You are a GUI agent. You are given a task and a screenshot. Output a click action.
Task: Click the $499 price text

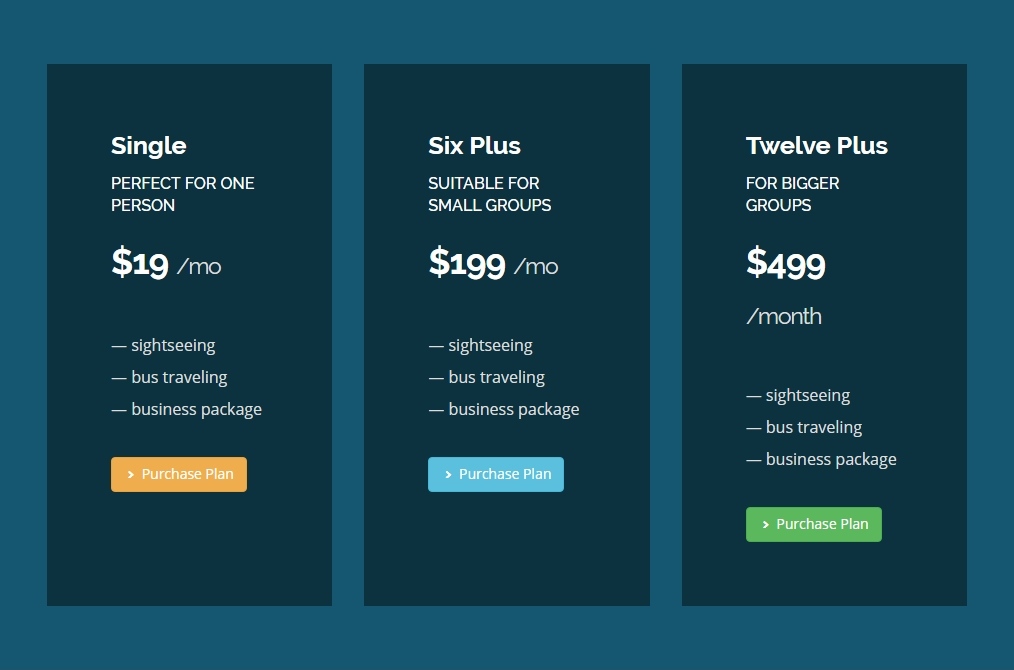point(786,264)
